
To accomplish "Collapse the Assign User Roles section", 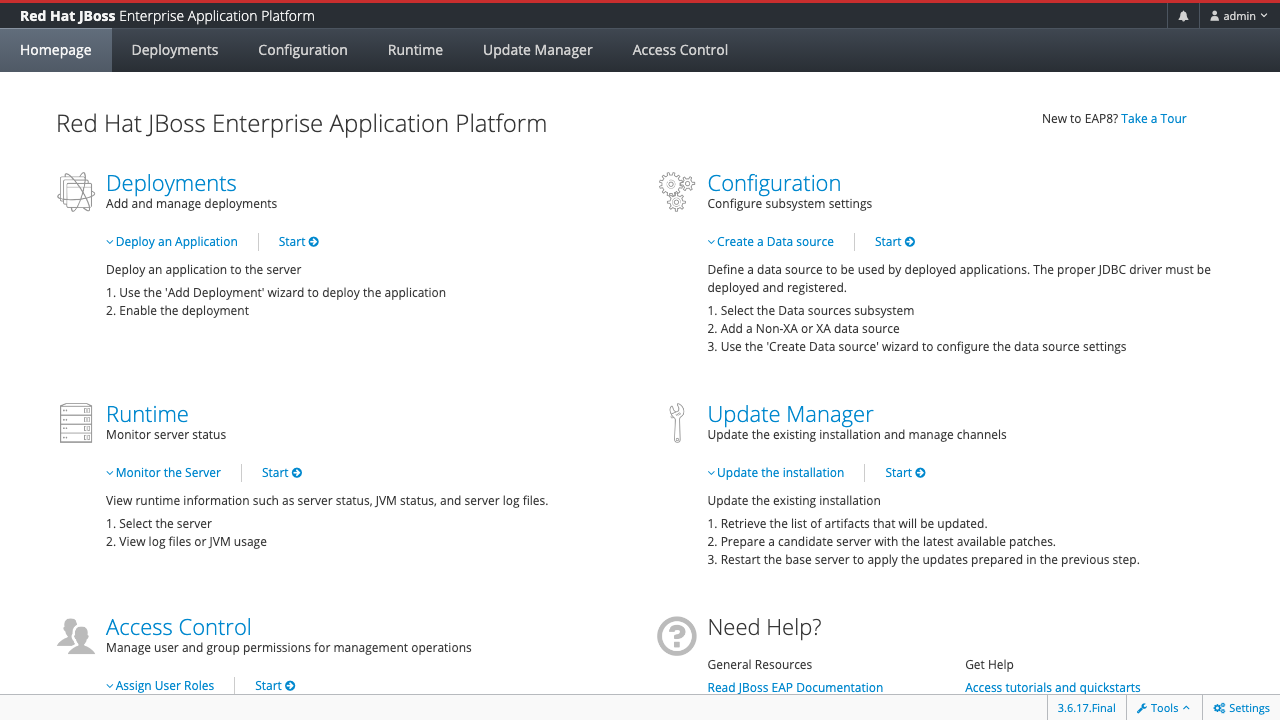I will point(160,686).
